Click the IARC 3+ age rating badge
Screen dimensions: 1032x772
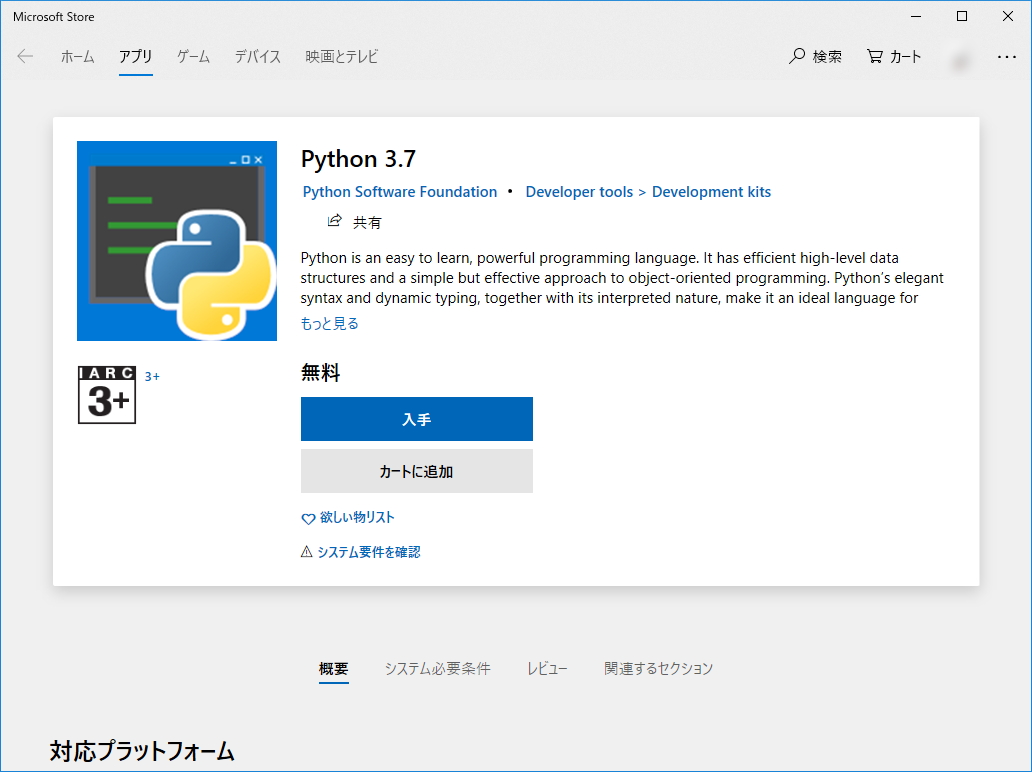point(106,394)
